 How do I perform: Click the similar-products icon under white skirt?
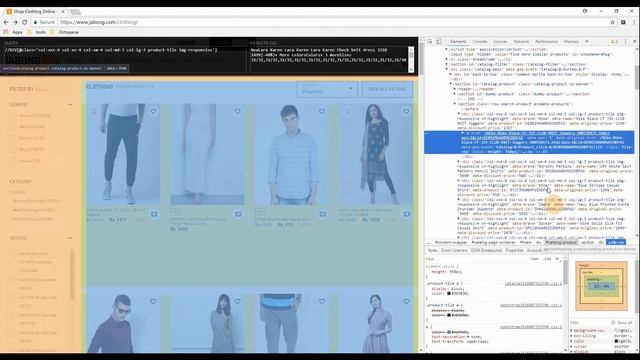point(238,214)
